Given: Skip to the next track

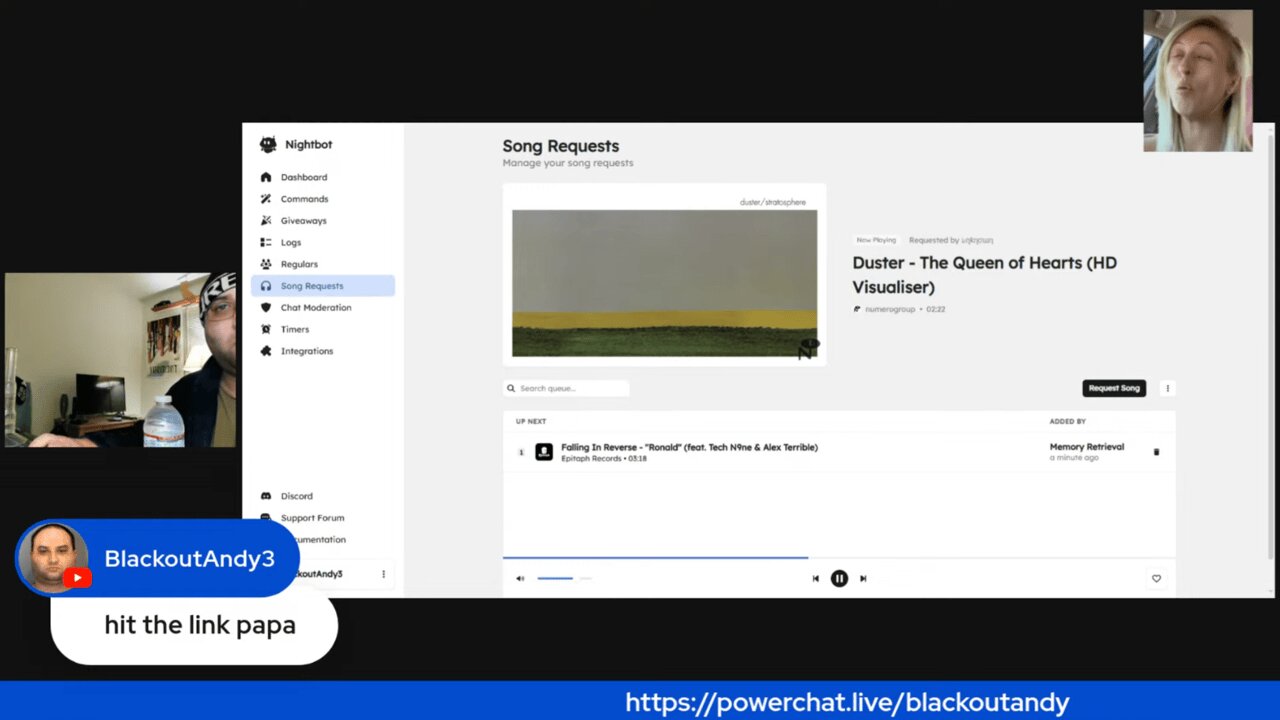Looking at the screenshot, I should pyautogui.click(x=863, y=578).
